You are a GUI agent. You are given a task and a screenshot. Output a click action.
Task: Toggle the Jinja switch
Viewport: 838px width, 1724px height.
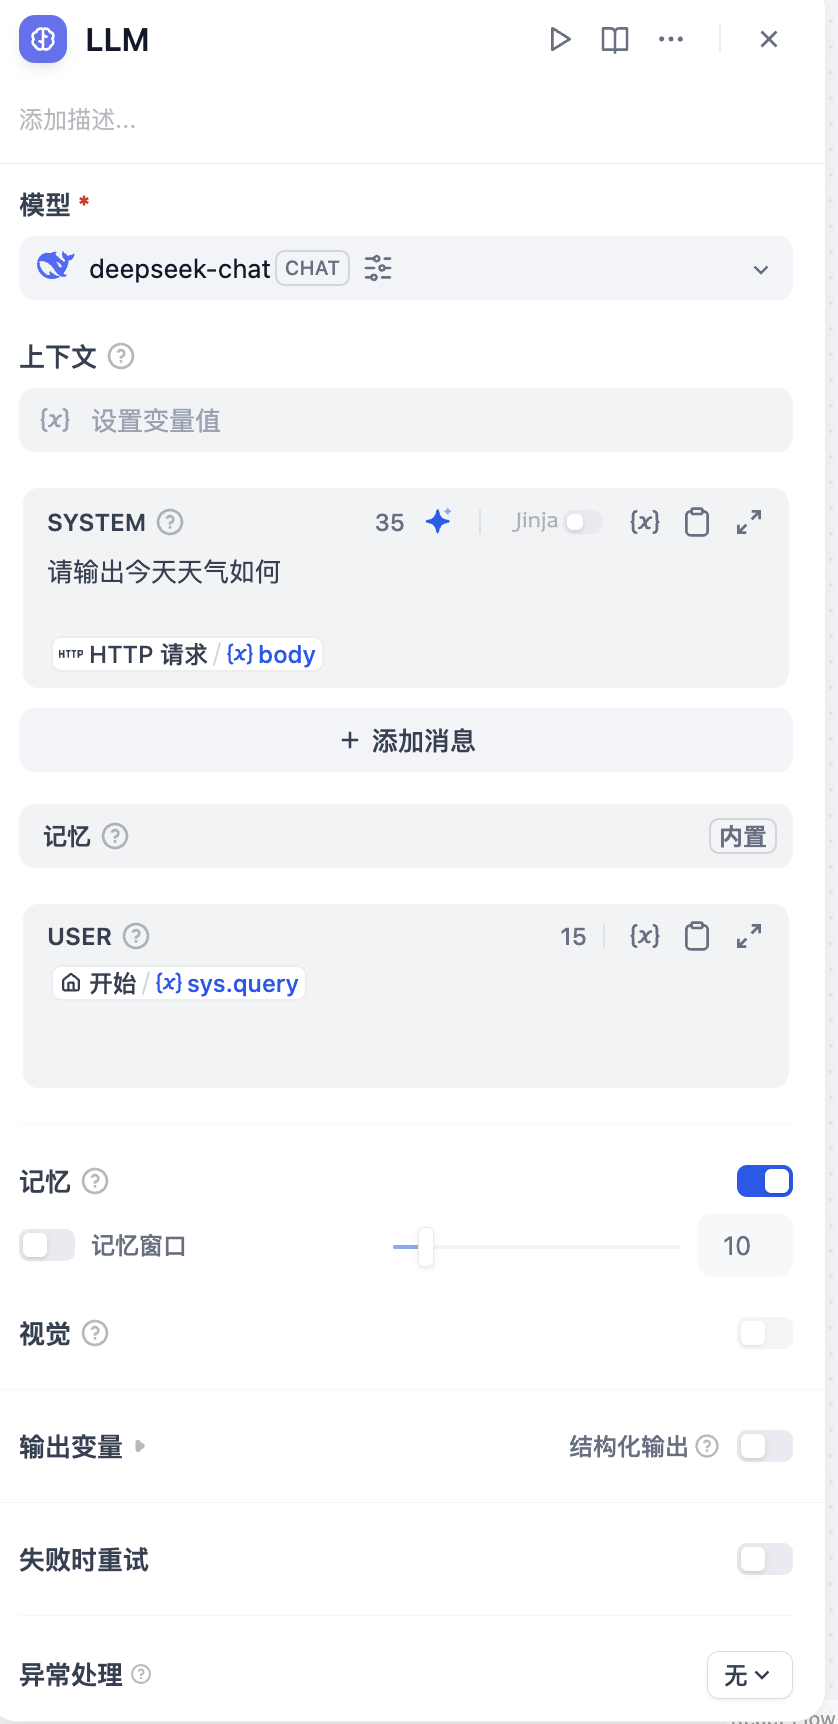tap(583, 521)
